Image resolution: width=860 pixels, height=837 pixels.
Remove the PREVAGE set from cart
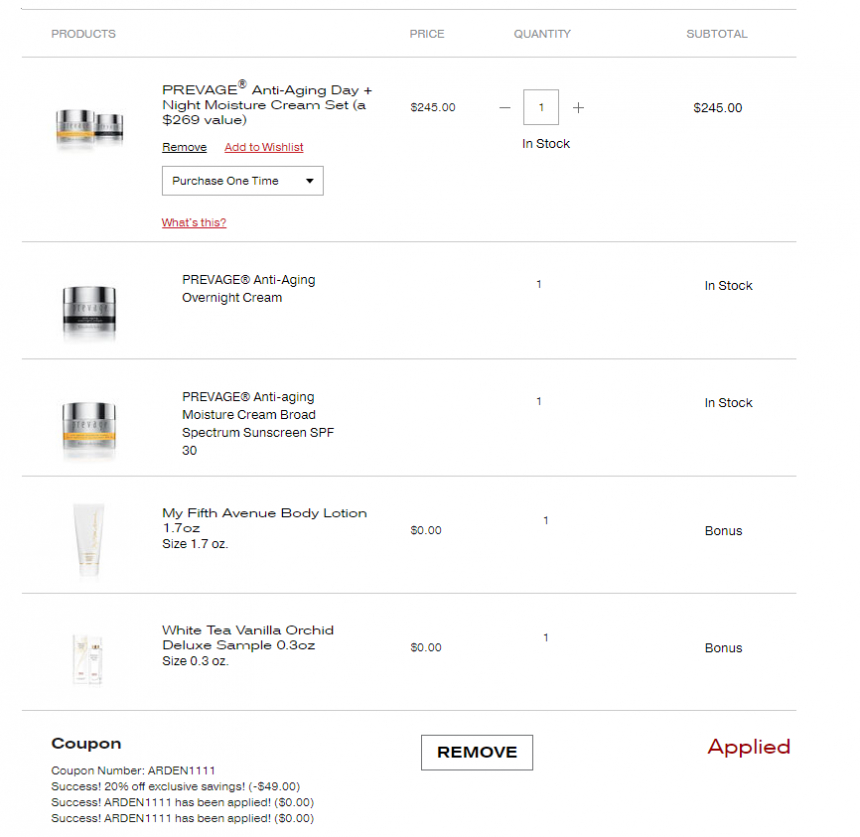[184, 147]
